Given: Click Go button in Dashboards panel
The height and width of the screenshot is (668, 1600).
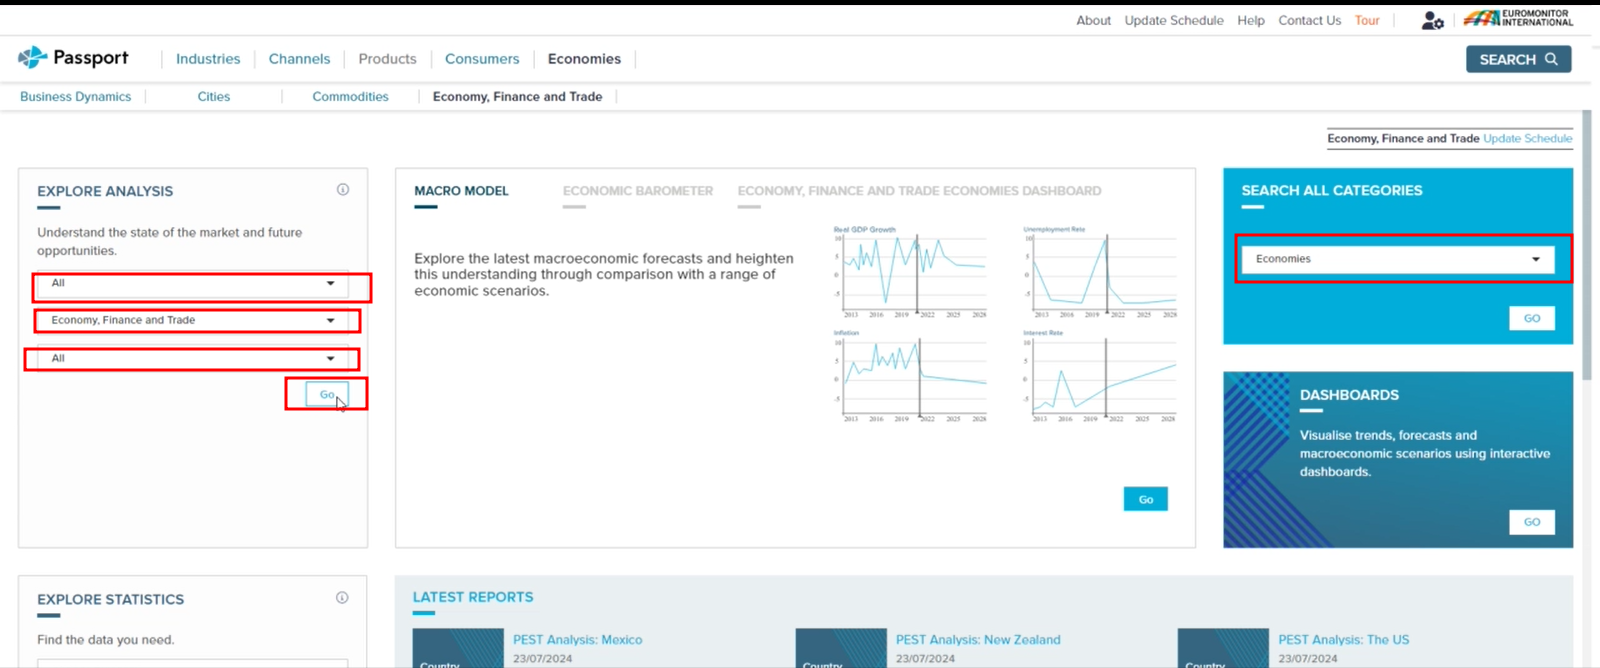Looking at the screenshot, I should (x=1531, y=522).
